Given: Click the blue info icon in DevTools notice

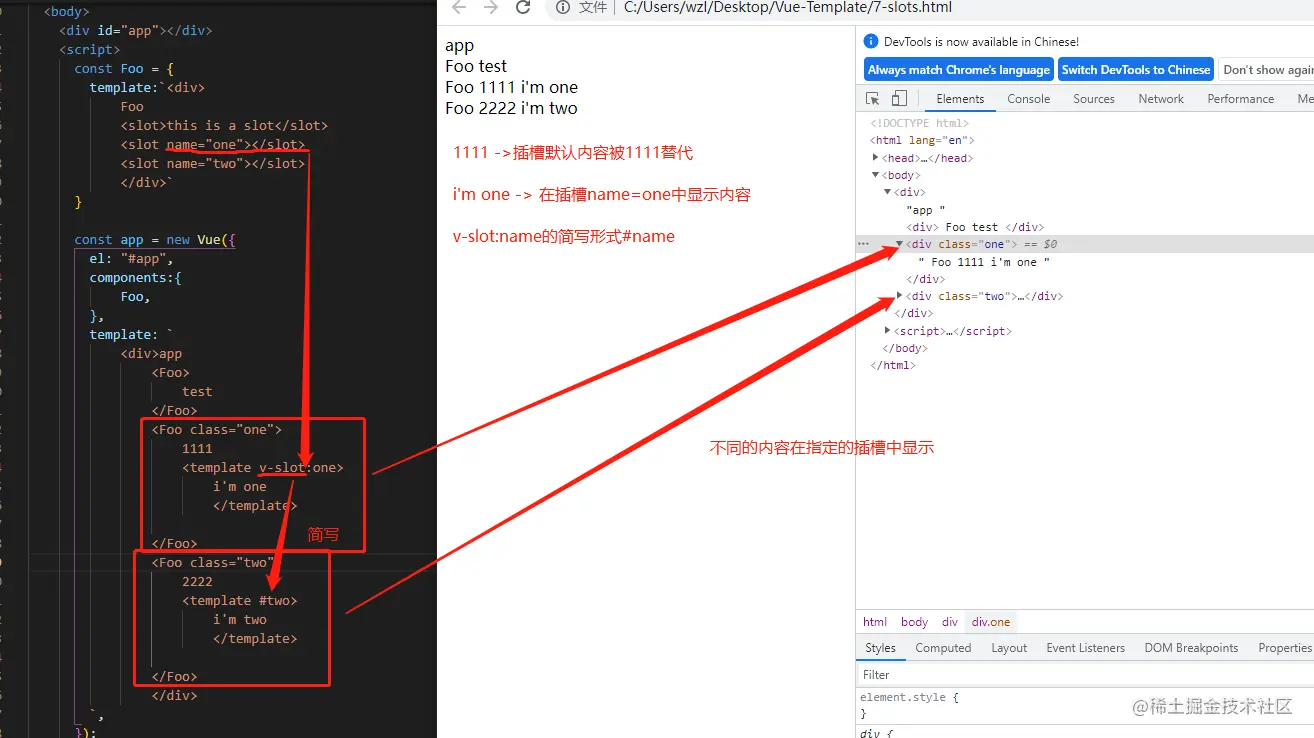Looking at the screenshot, I should [871, 42].
